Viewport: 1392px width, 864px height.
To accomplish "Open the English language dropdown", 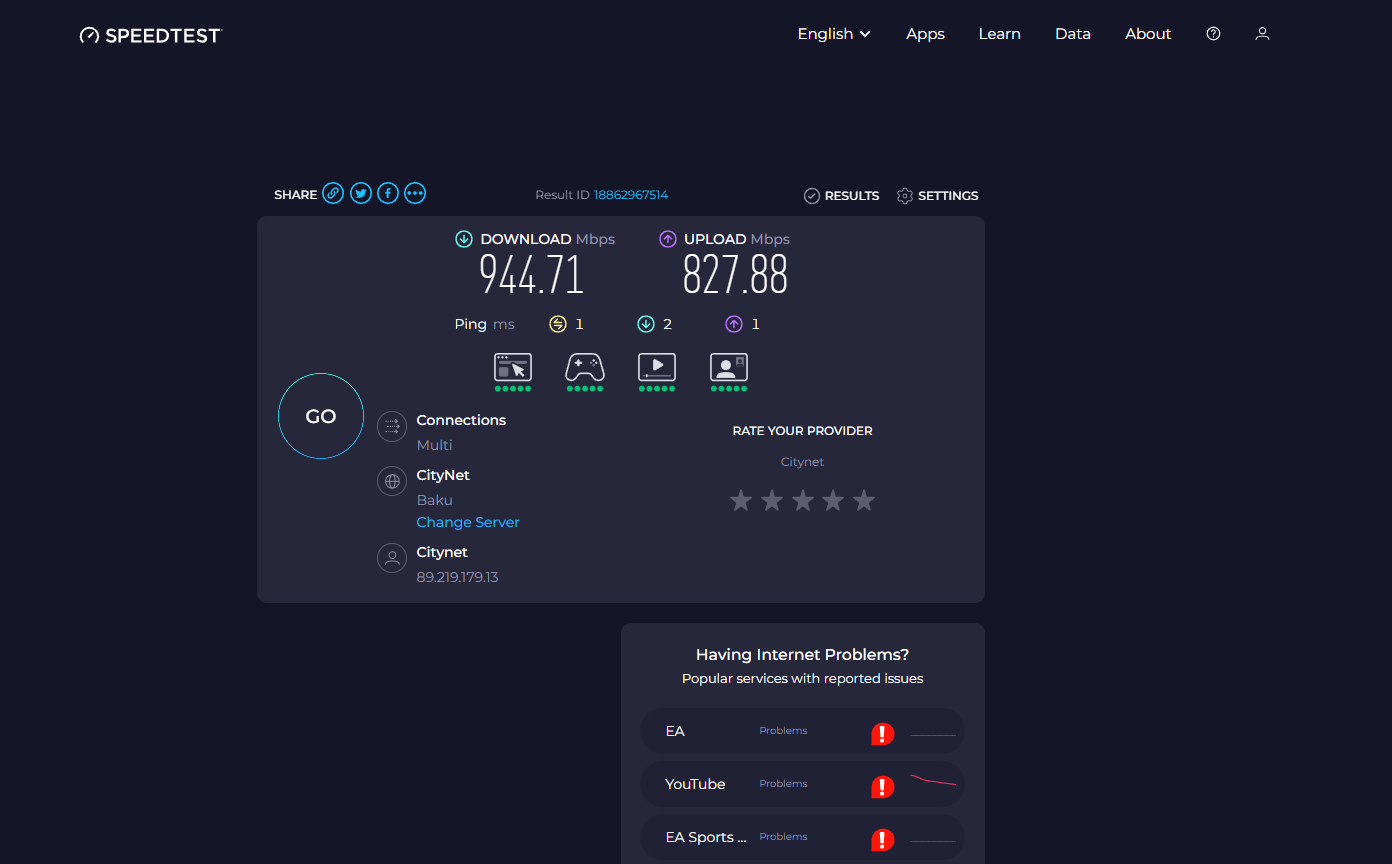I will [834, 34].
